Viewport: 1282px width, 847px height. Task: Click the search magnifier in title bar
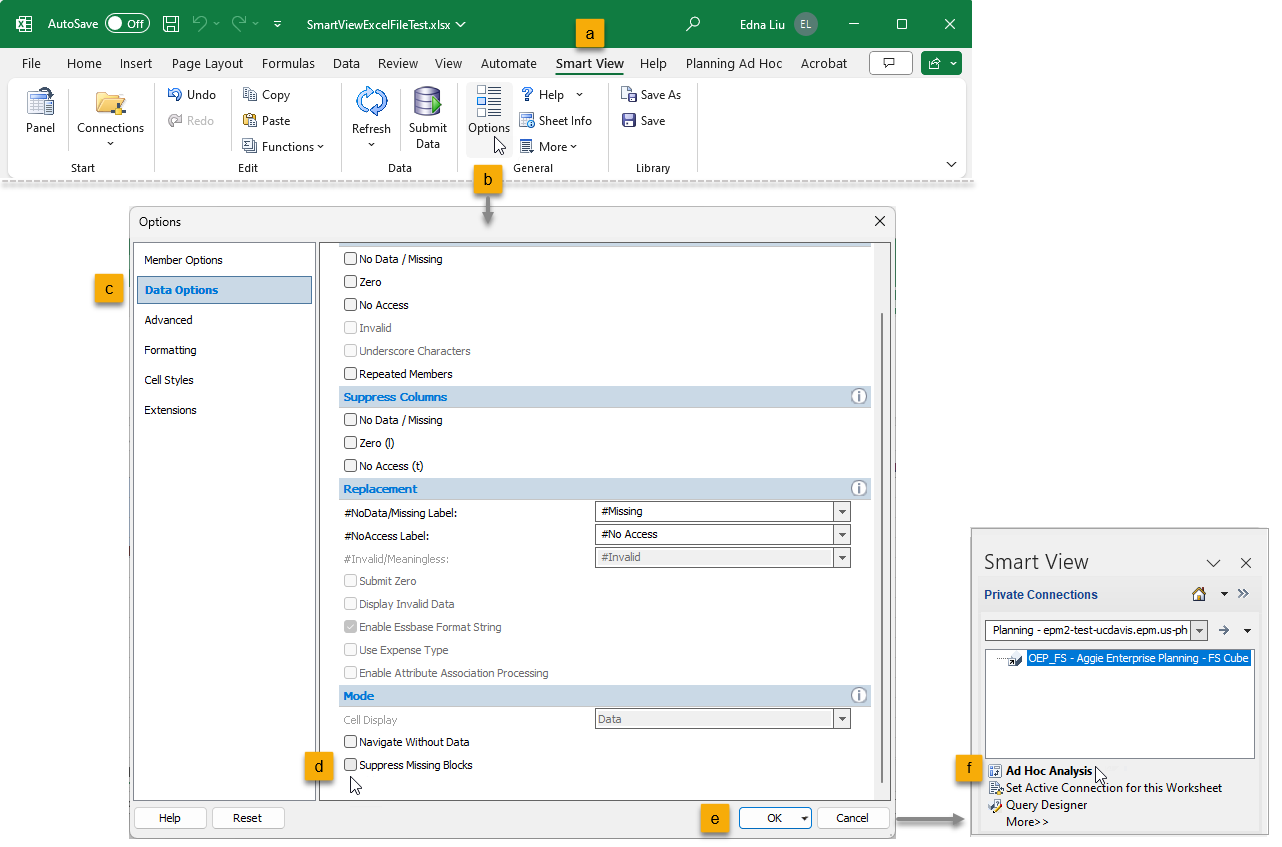[692, 23]
